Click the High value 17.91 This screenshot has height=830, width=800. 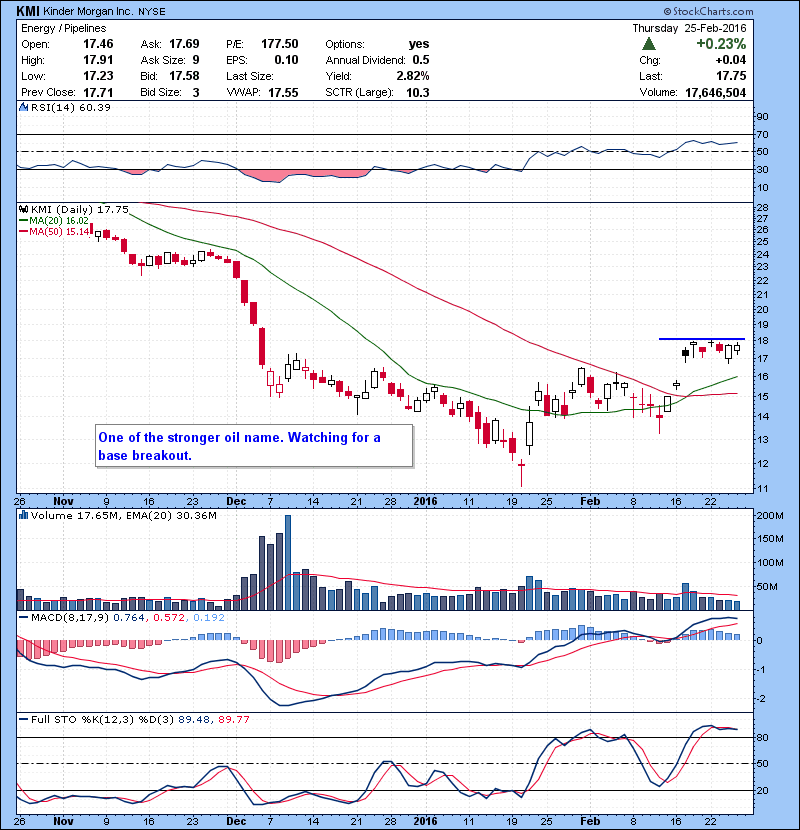[x=98, y=60]
